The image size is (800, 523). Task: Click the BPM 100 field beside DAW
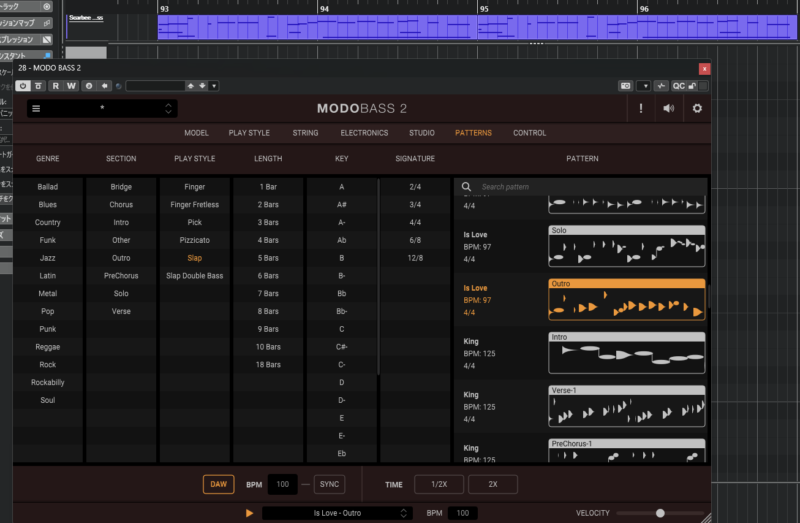coord(282,484)
